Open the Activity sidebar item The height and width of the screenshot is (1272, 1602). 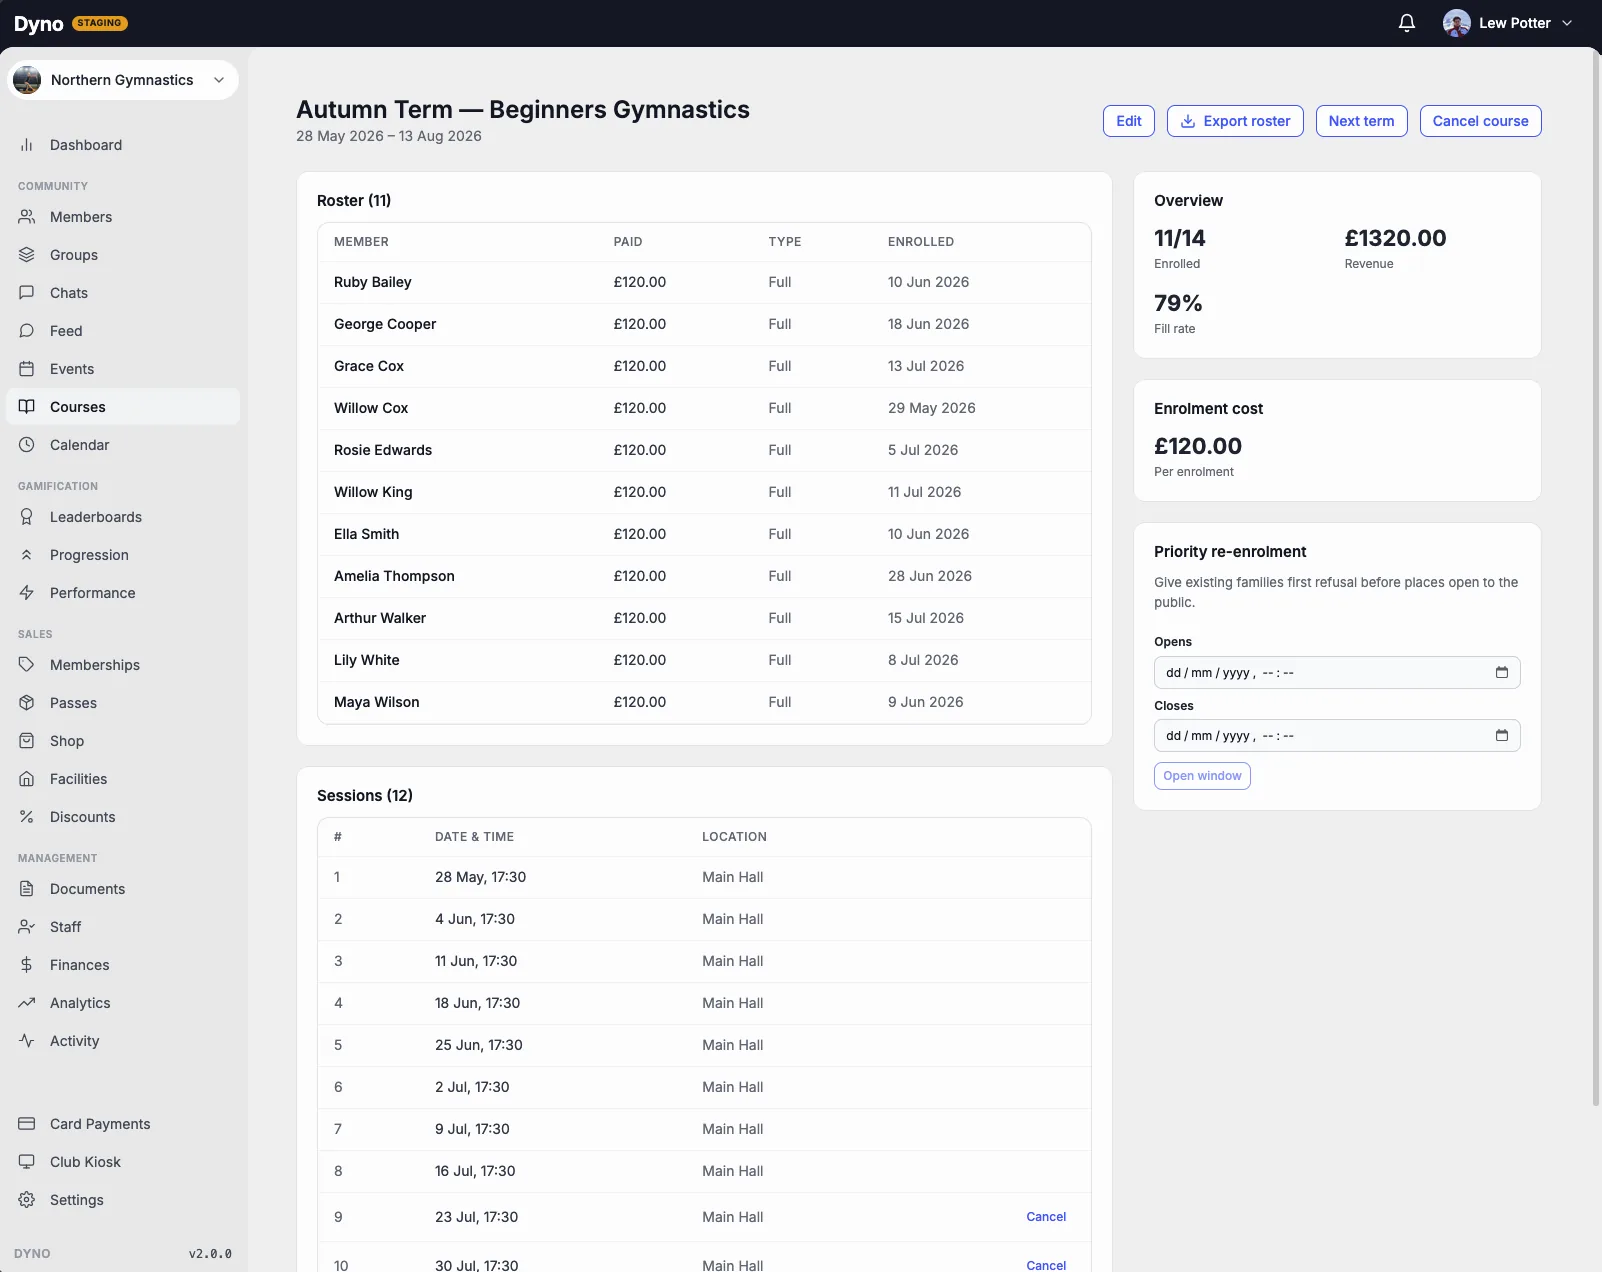coord(123,1041)
